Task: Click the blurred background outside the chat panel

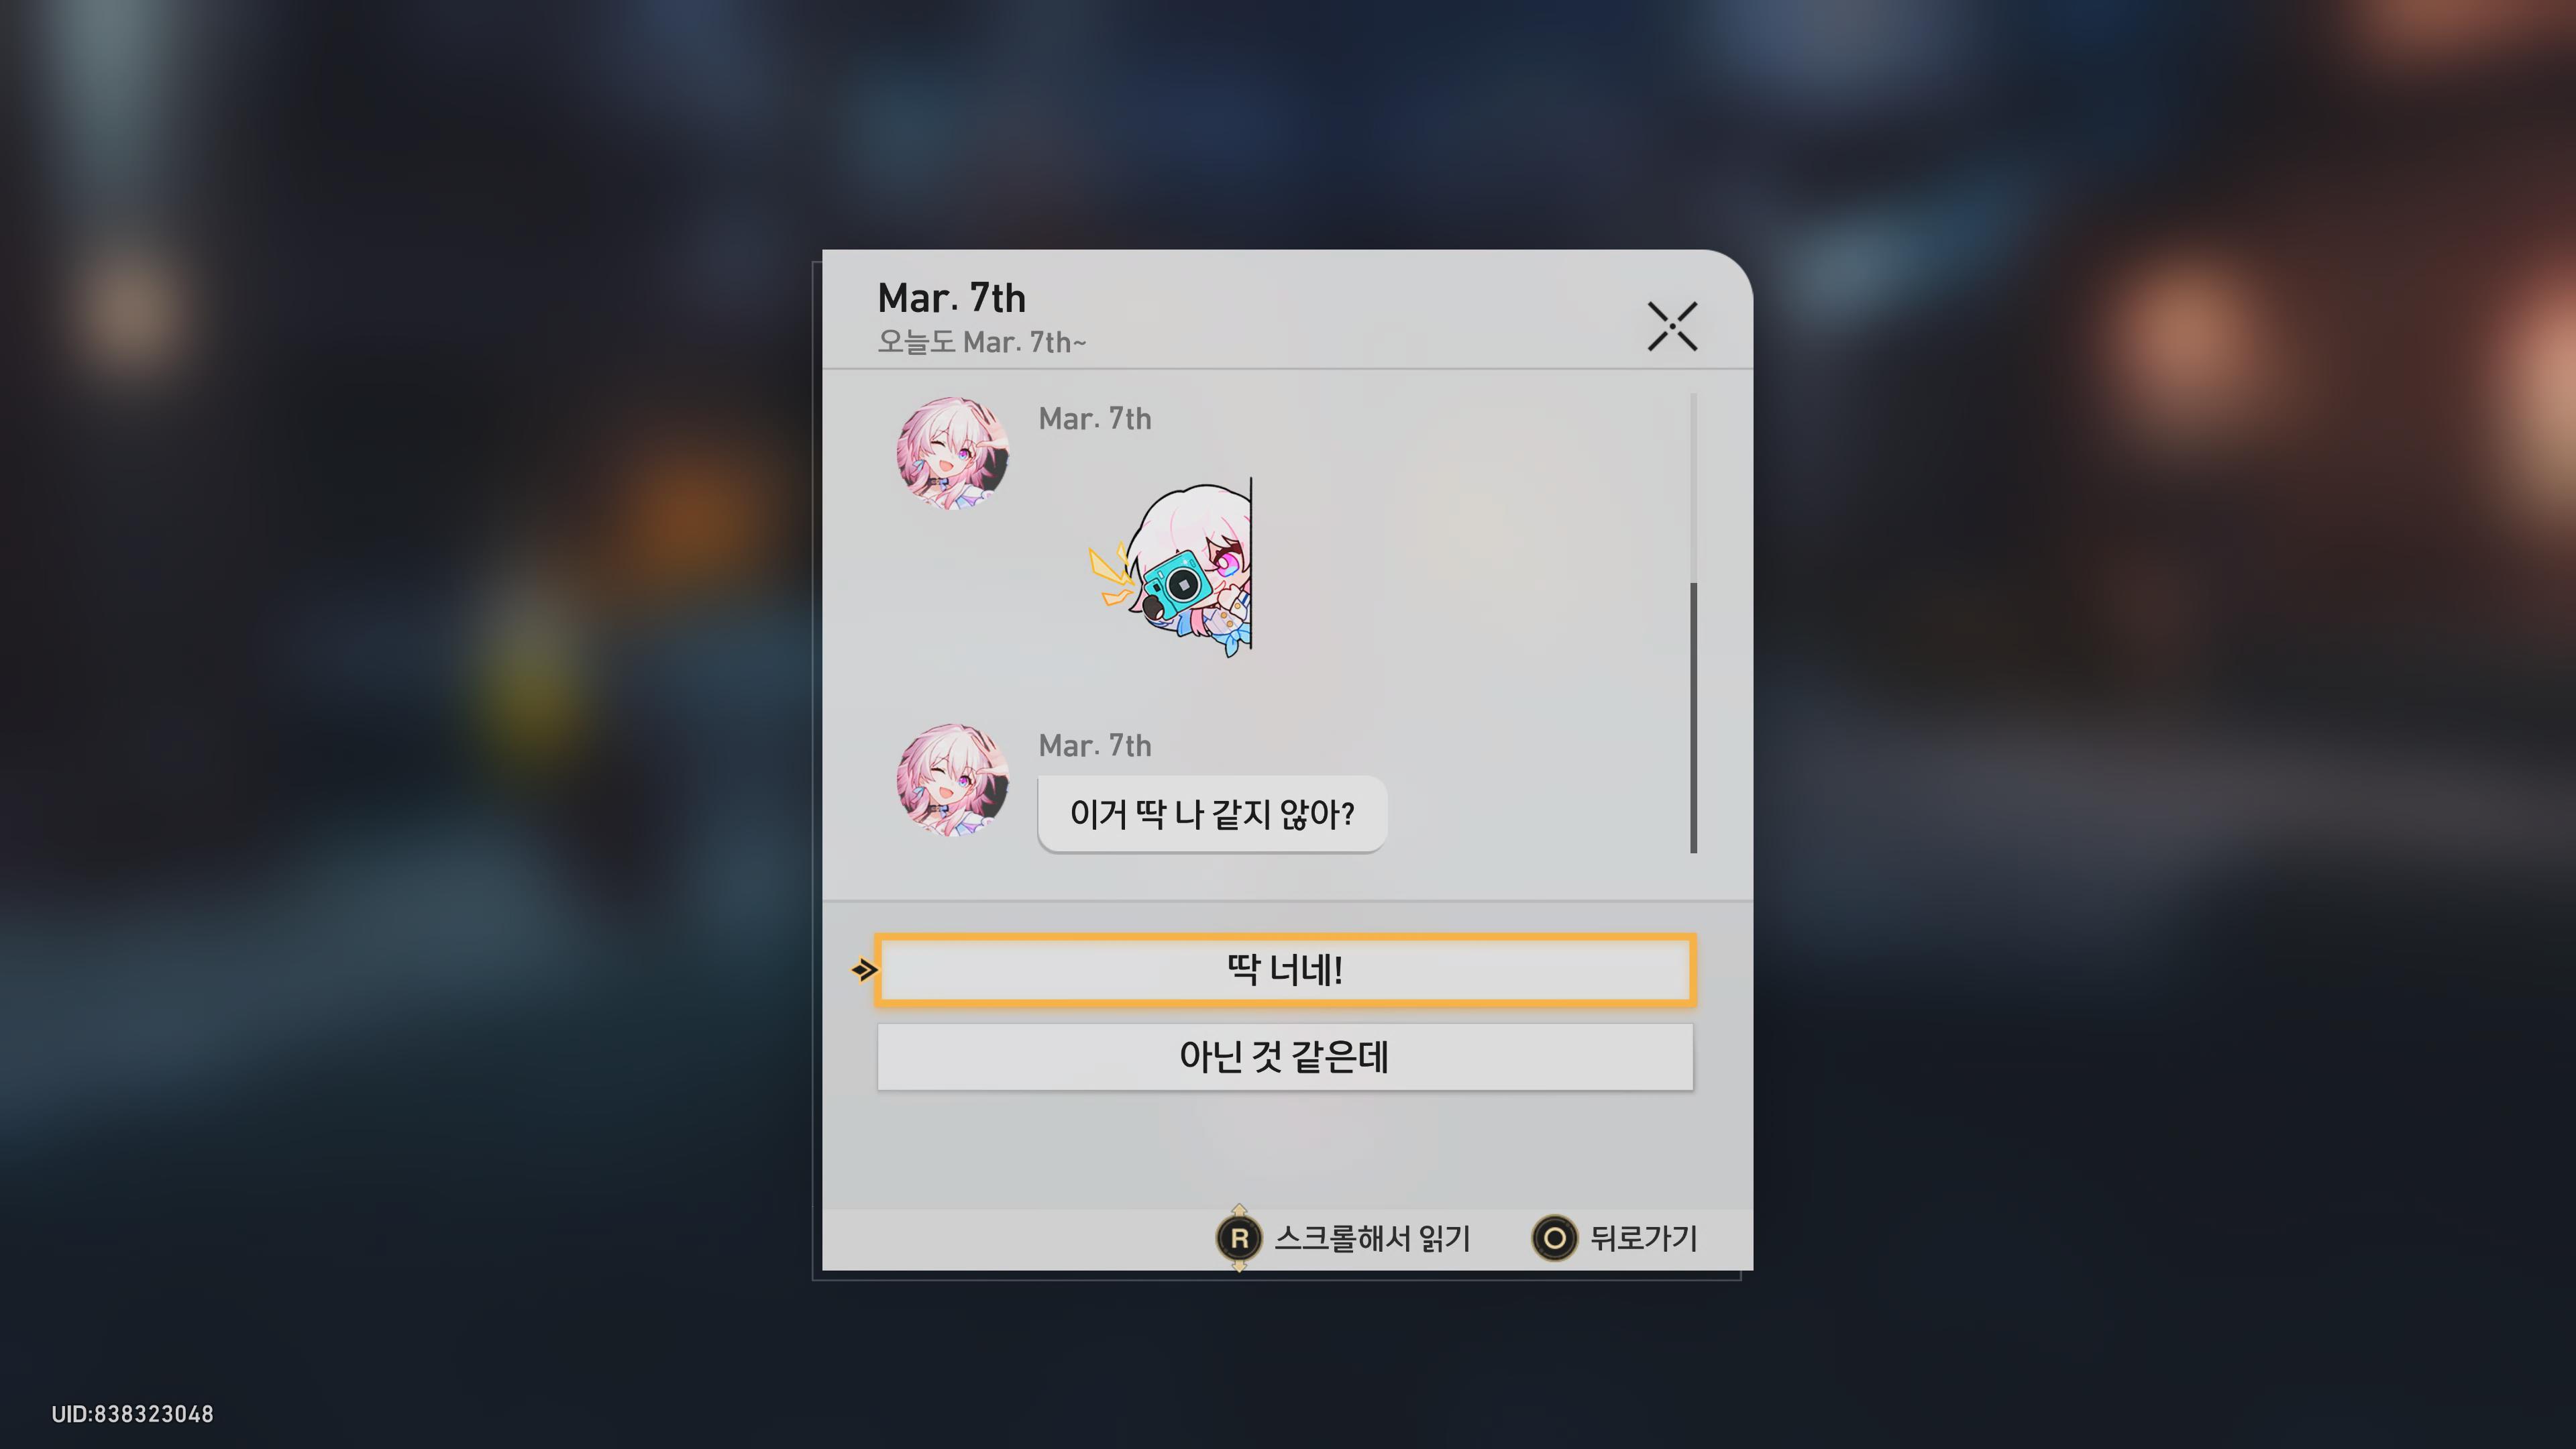Action: click(400, 700)
